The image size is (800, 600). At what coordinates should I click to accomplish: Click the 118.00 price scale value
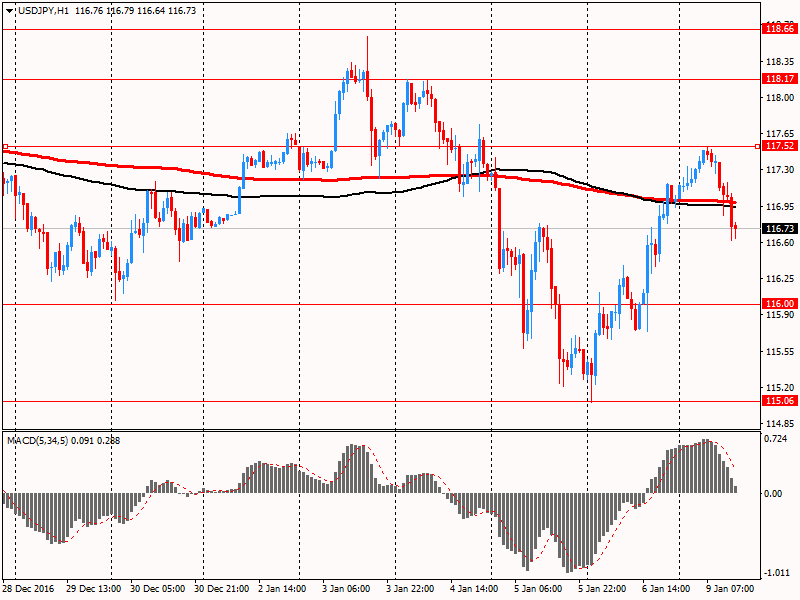pos(780,97)
